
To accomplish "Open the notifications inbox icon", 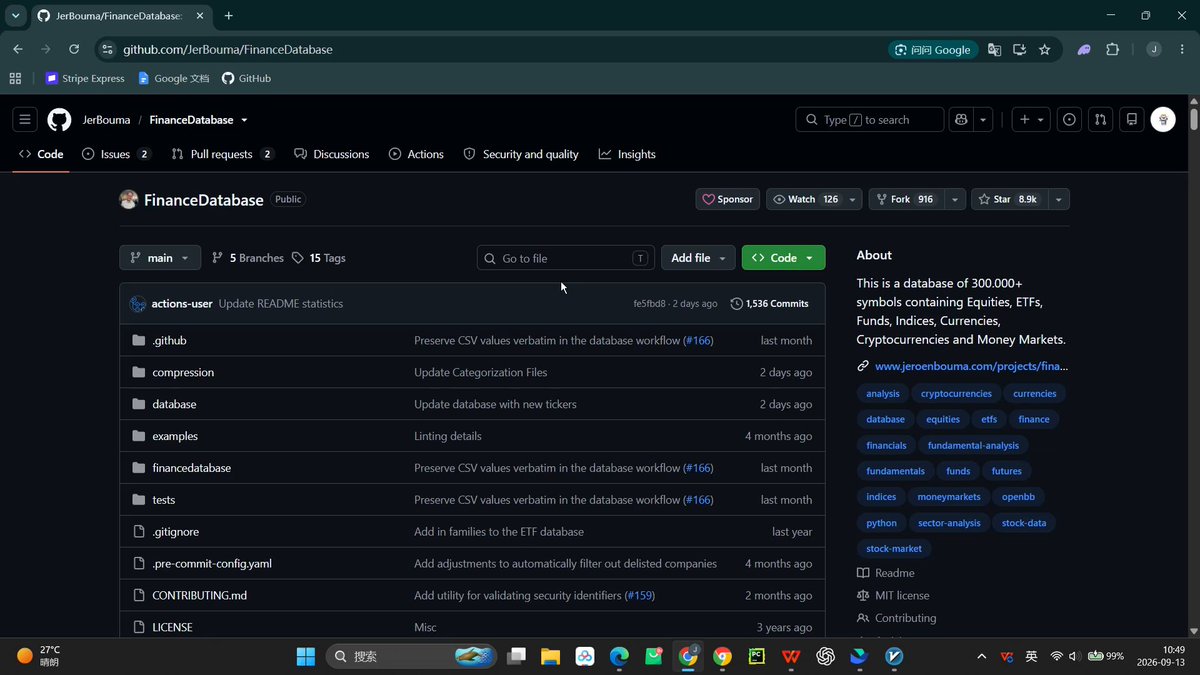I will pyautogui.click(x=1131, y=120).
